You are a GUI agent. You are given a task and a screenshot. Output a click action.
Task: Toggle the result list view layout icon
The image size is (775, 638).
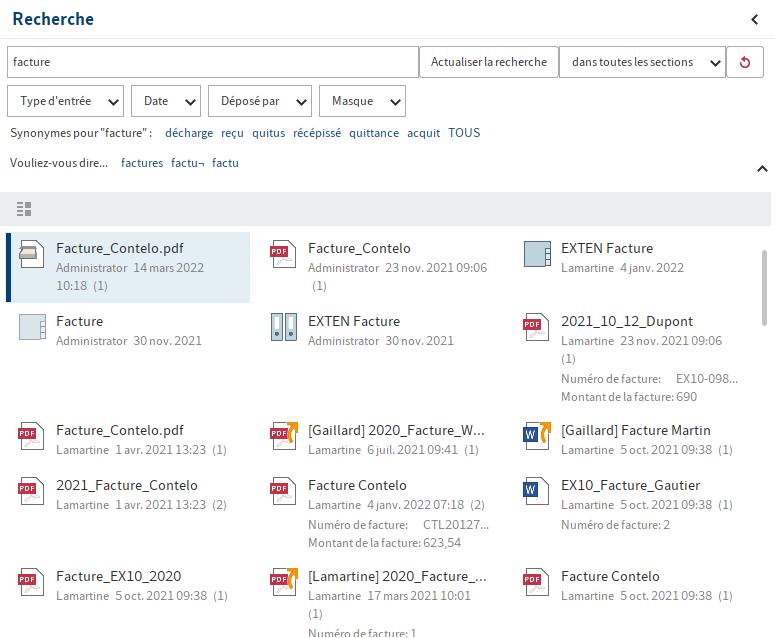click(24, 209)
